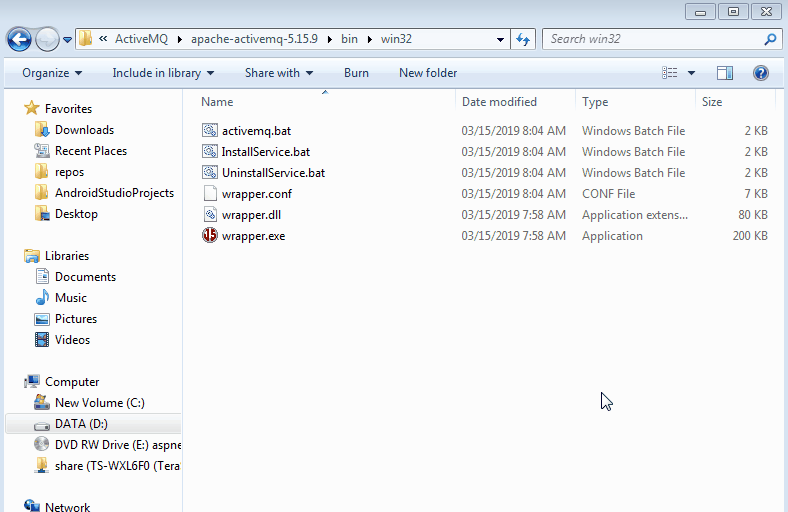
Task: Go back with the Back arrow button
Action: [x=19, y=39]
